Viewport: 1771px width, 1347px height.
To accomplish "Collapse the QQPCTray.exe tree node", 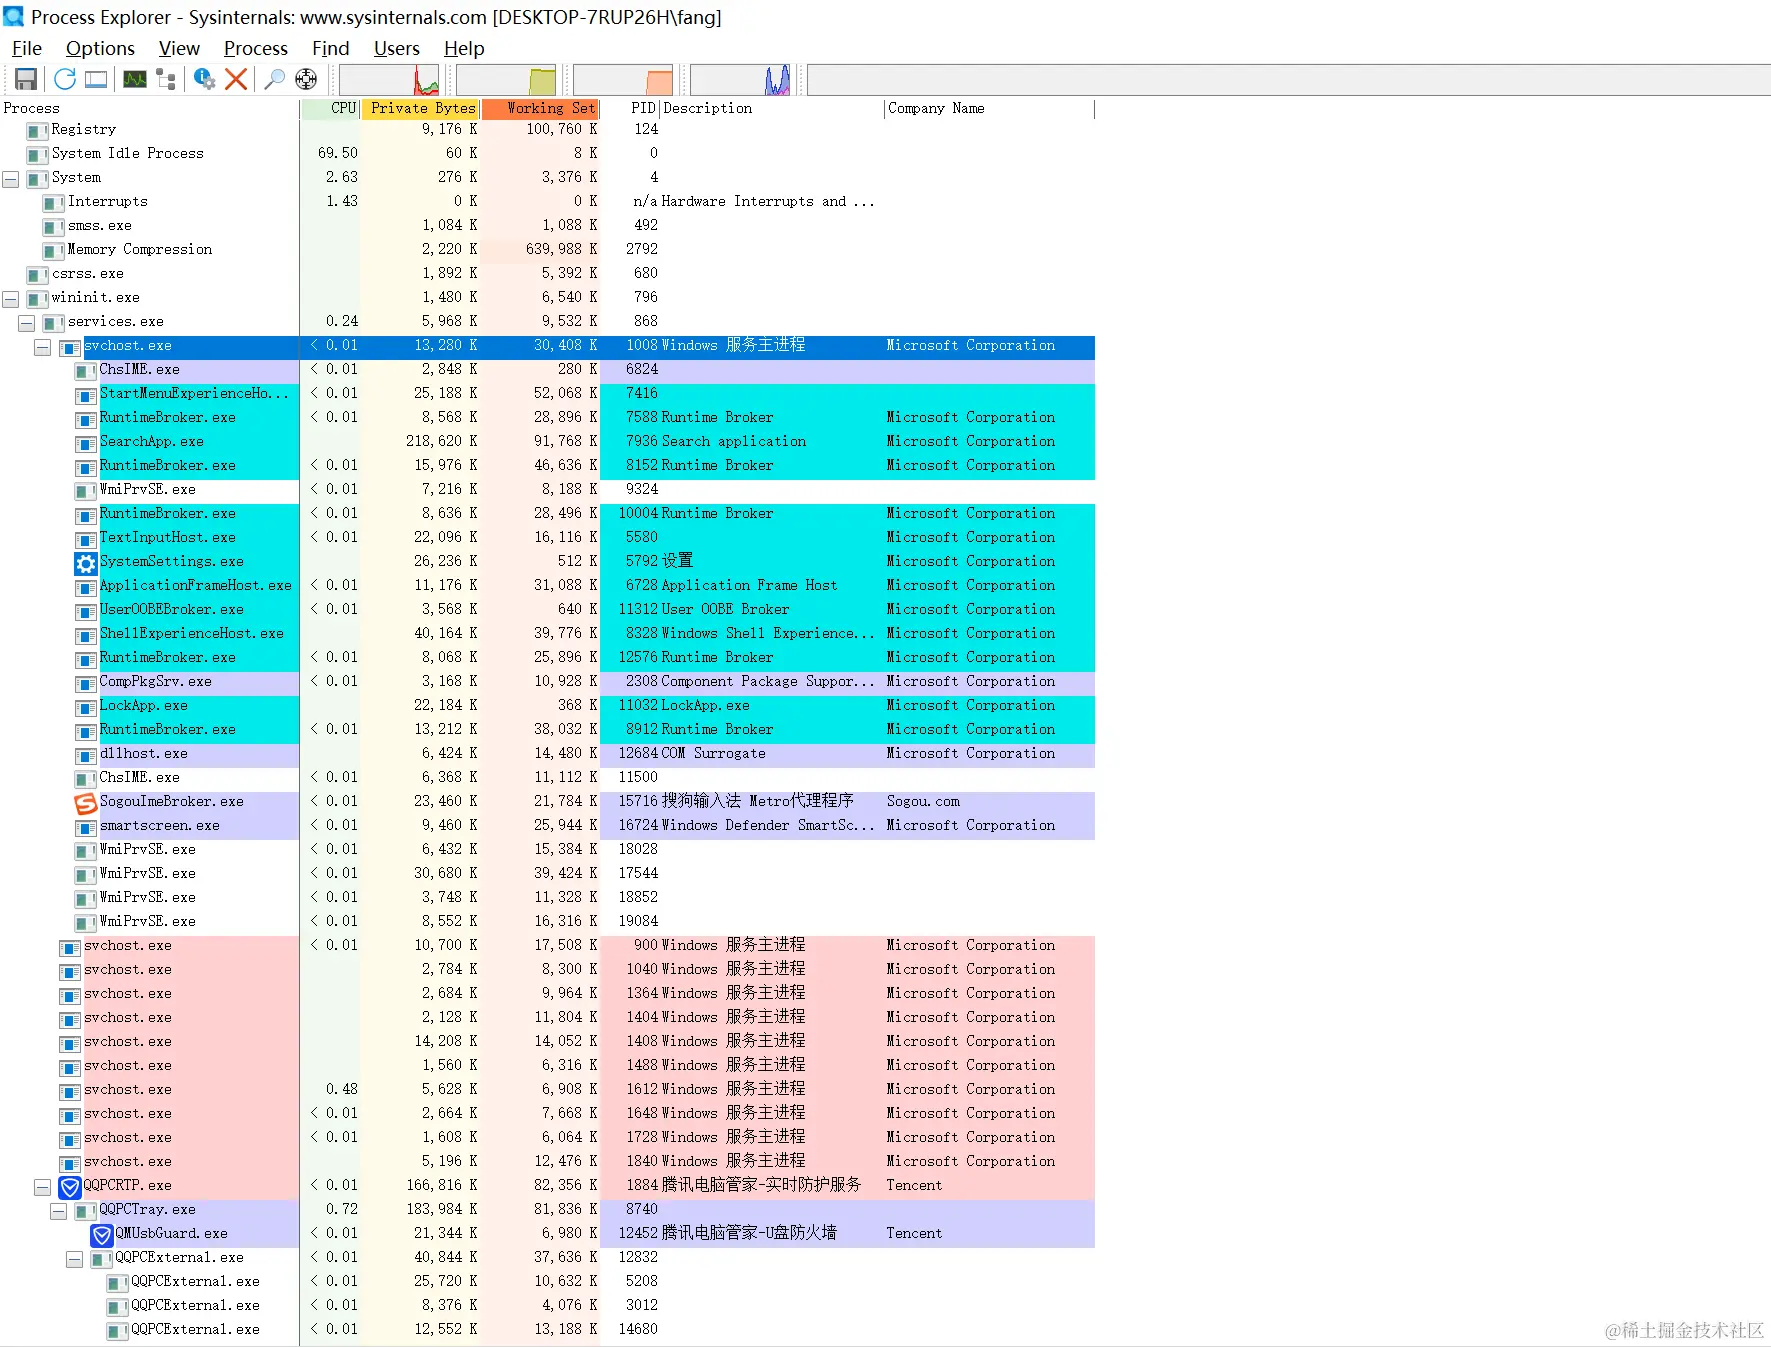I will click(59, 1211).
